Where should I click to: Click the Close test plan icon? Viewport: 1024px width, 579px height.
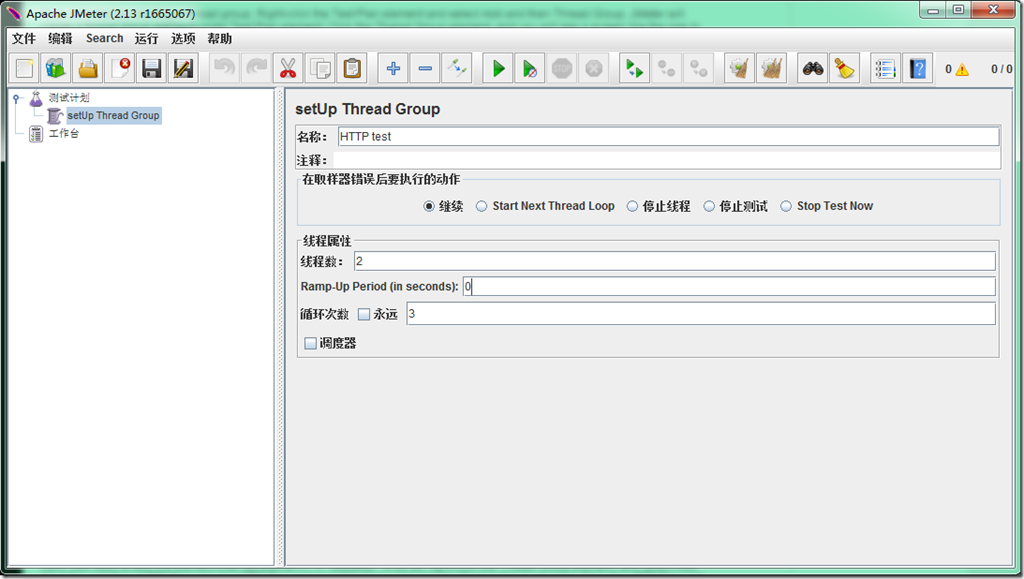coord(120,68)
